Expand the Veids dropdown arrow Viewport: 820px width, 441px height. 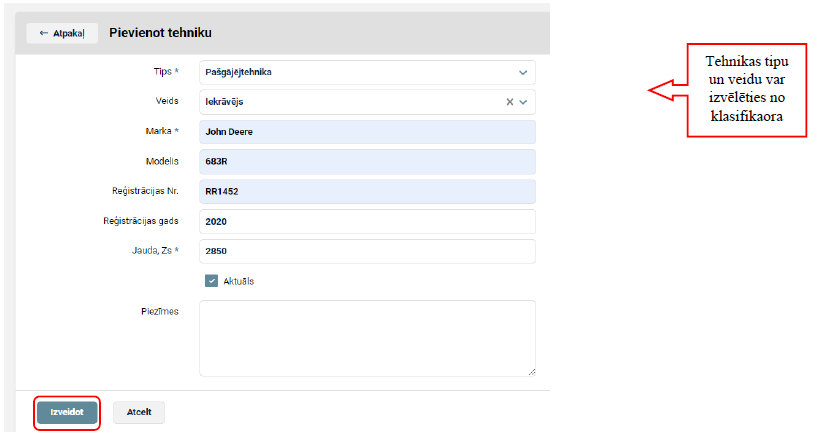[x=523, y=102]
